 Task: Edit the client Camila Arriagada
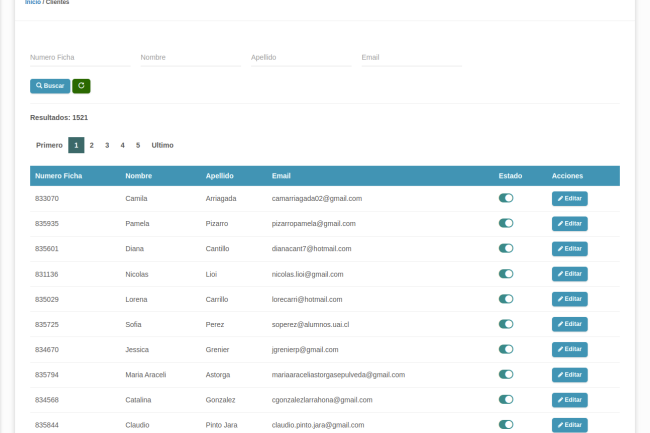click(569, 198)
